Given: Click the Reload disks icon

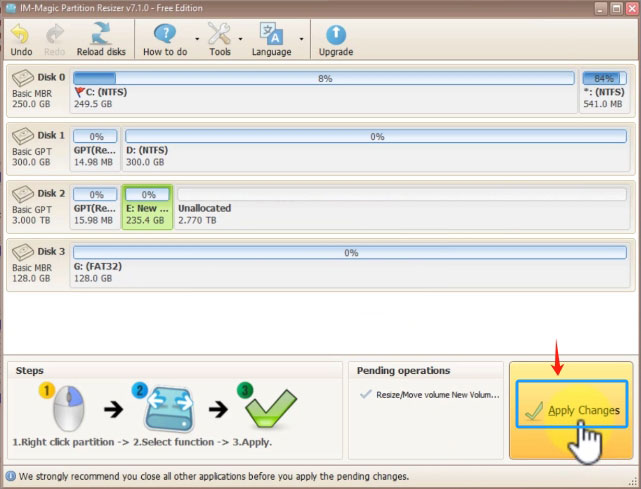Looking at the screenshot, I should pos(101,34).
